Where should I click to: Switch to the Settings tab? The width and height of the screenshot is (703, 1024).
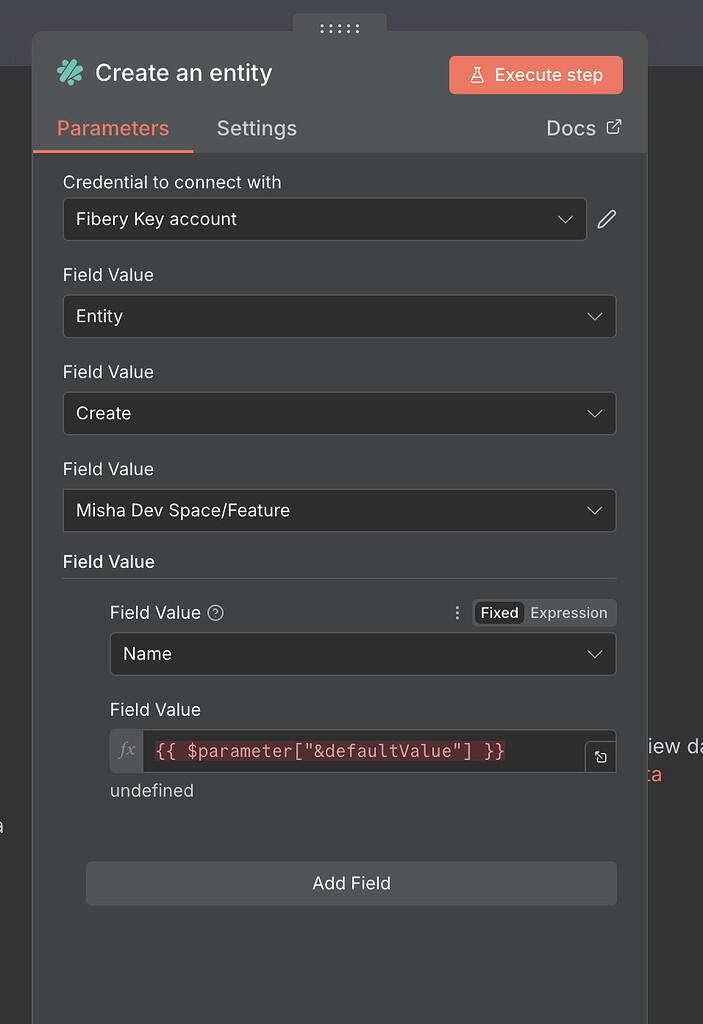click(x=256, y=128)
